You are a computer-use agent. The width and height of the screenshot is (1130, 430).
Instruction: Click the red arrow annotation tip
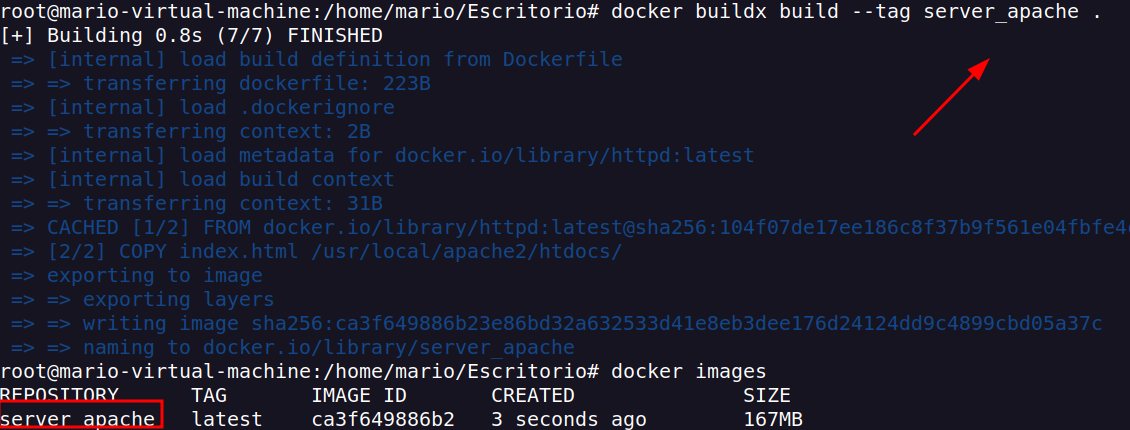(x=984, y=62)
